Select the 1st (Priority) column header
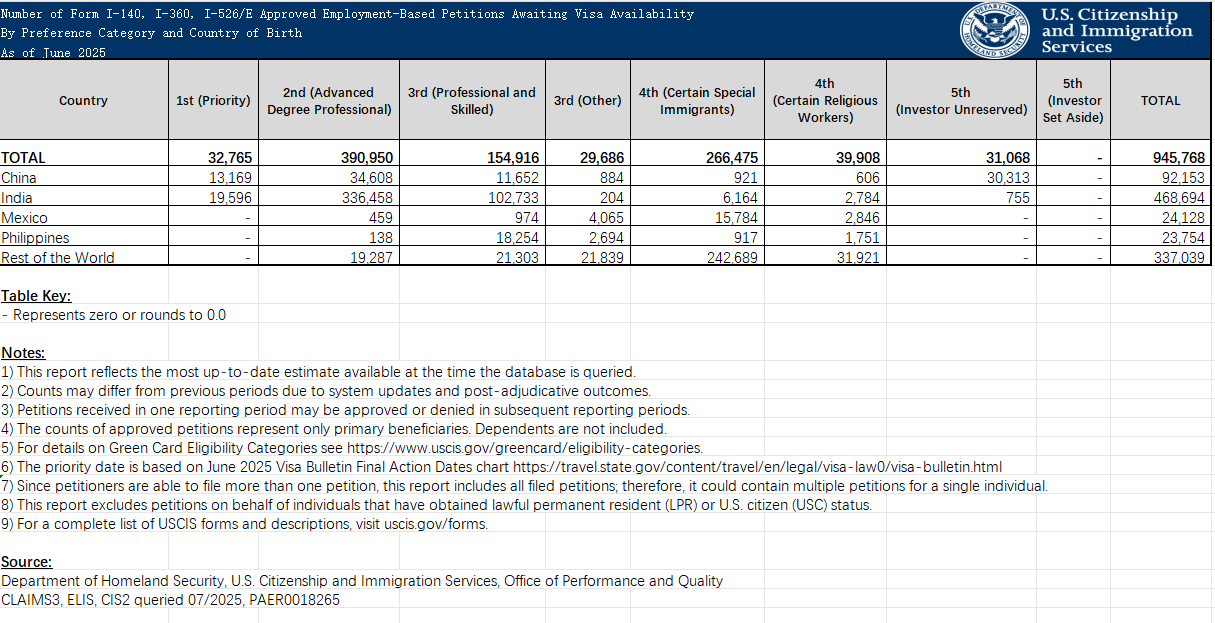Image resolution: width=1215 pixels, height=623 pixels. click(x=214, y=100)
